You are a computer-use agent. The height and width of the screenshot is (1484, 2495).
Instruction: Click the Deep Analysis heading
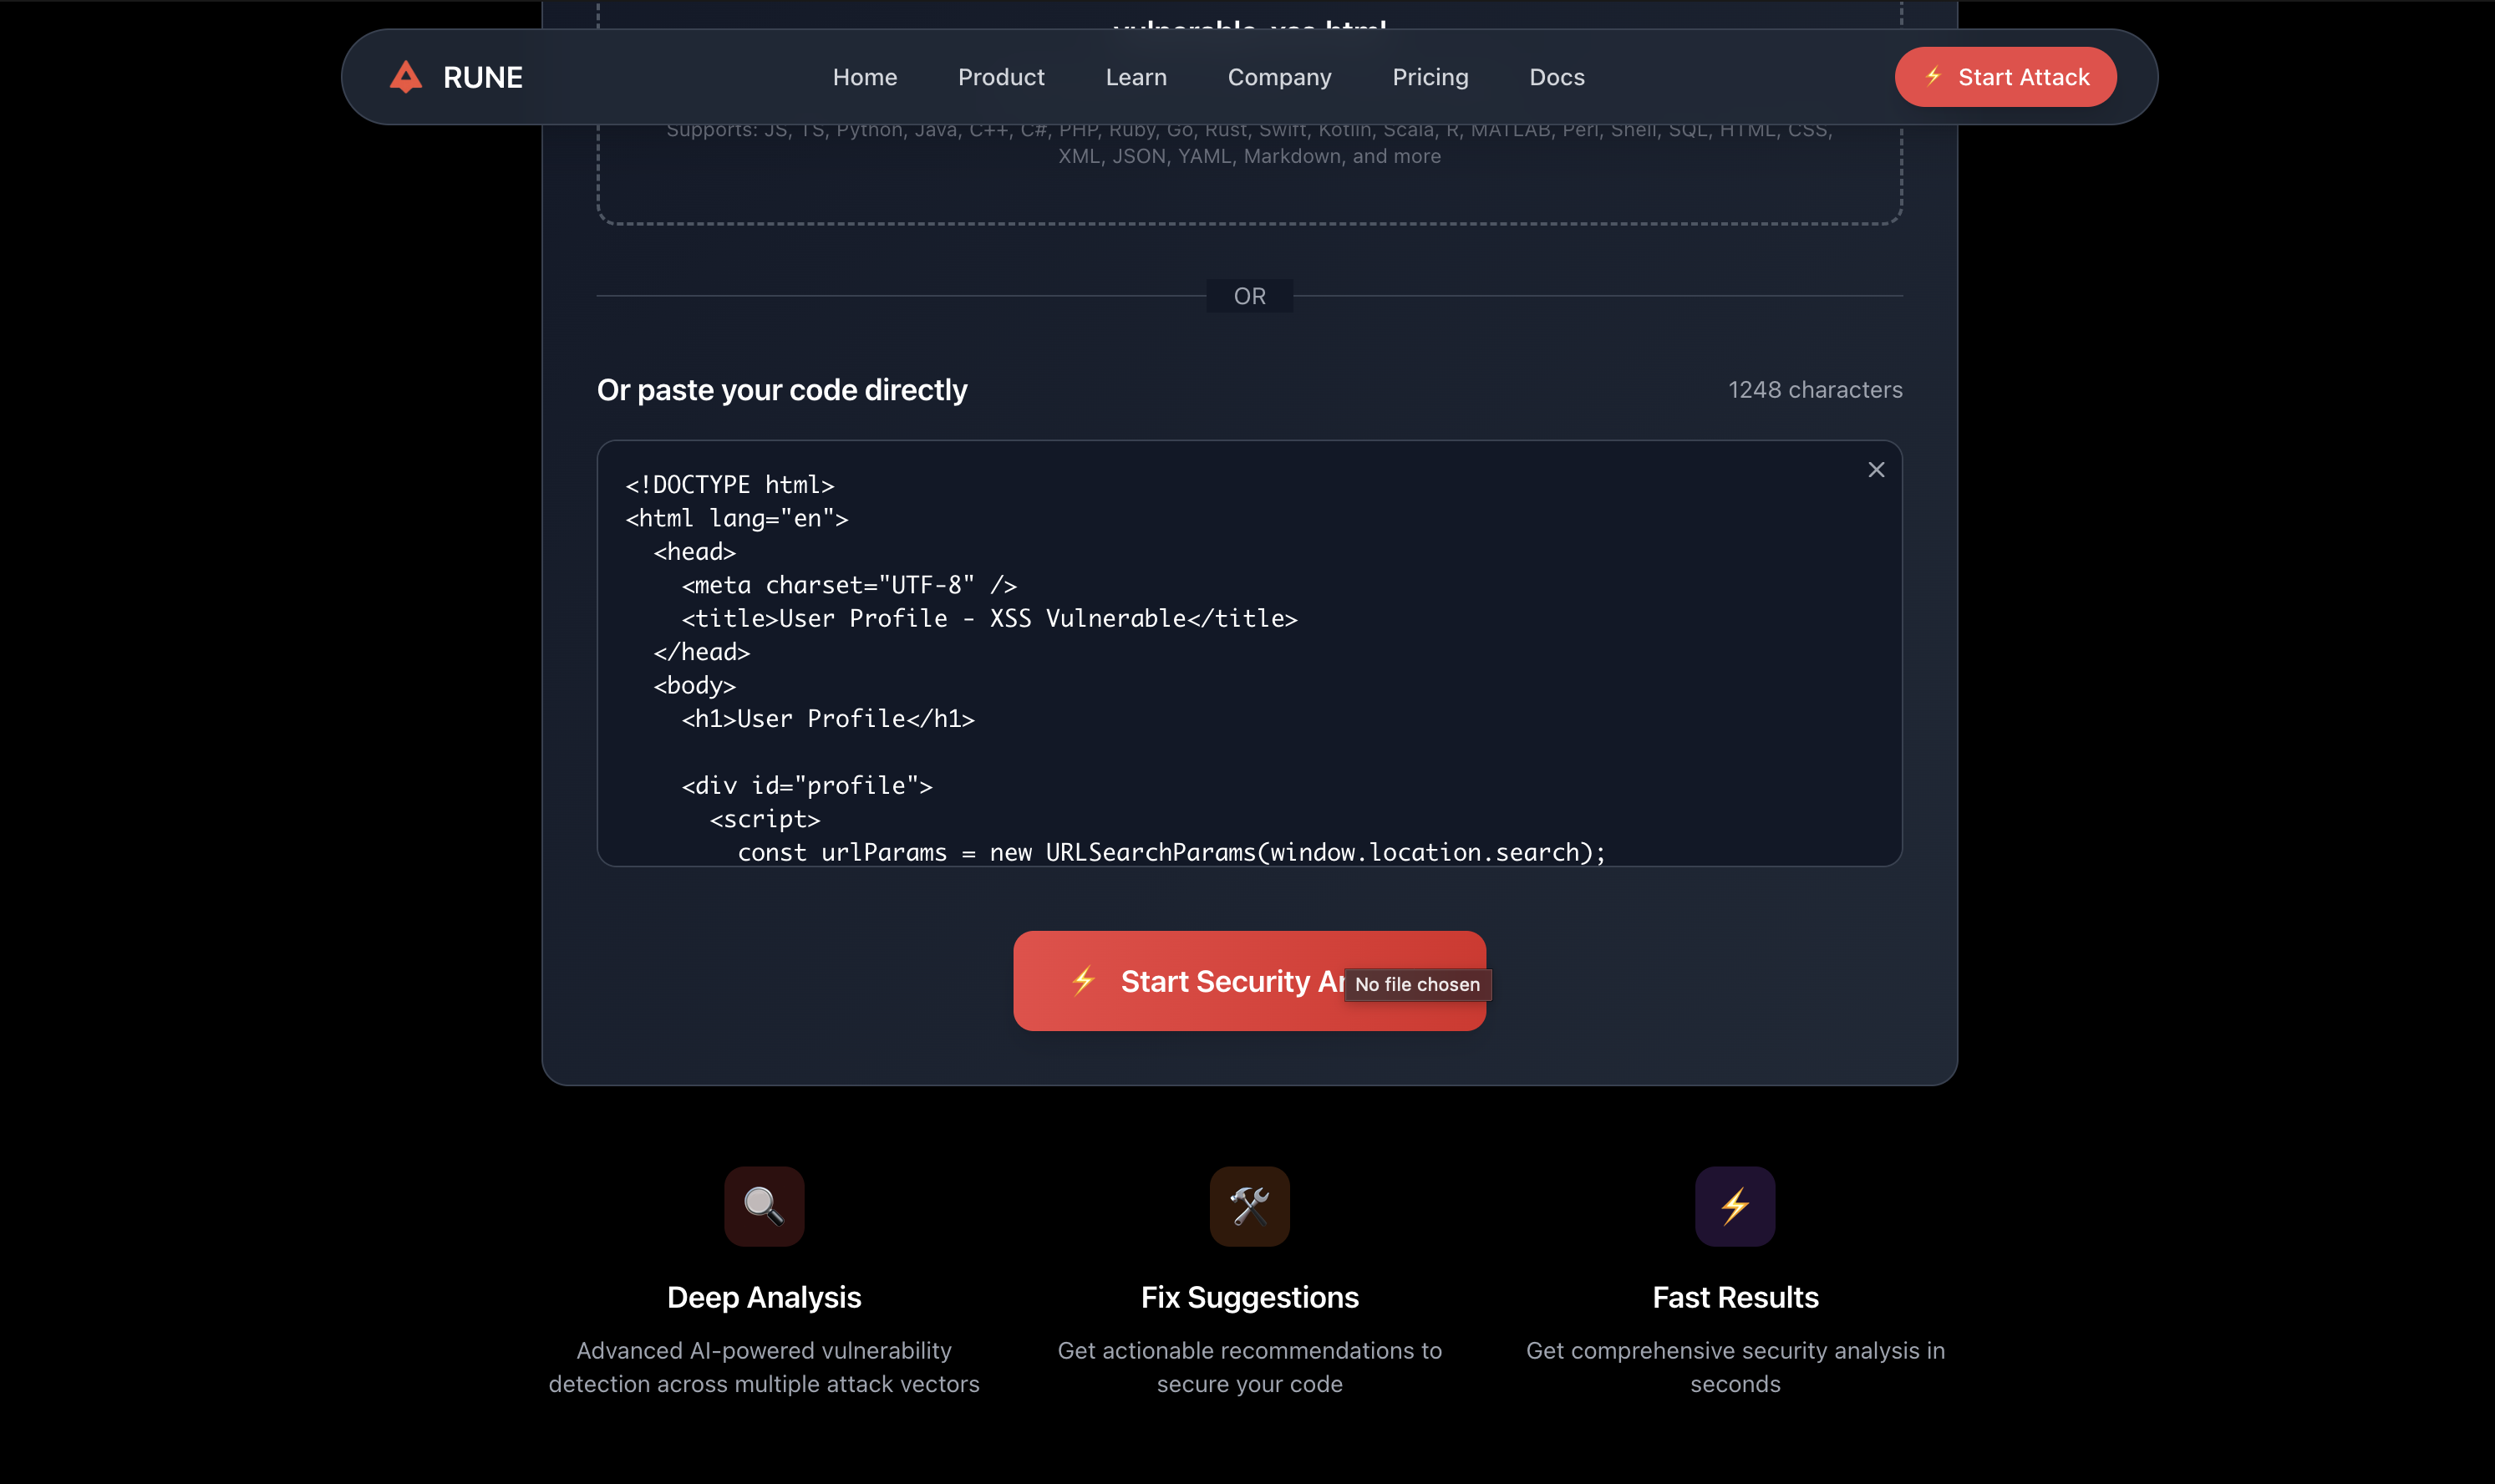coord(764,1297)
